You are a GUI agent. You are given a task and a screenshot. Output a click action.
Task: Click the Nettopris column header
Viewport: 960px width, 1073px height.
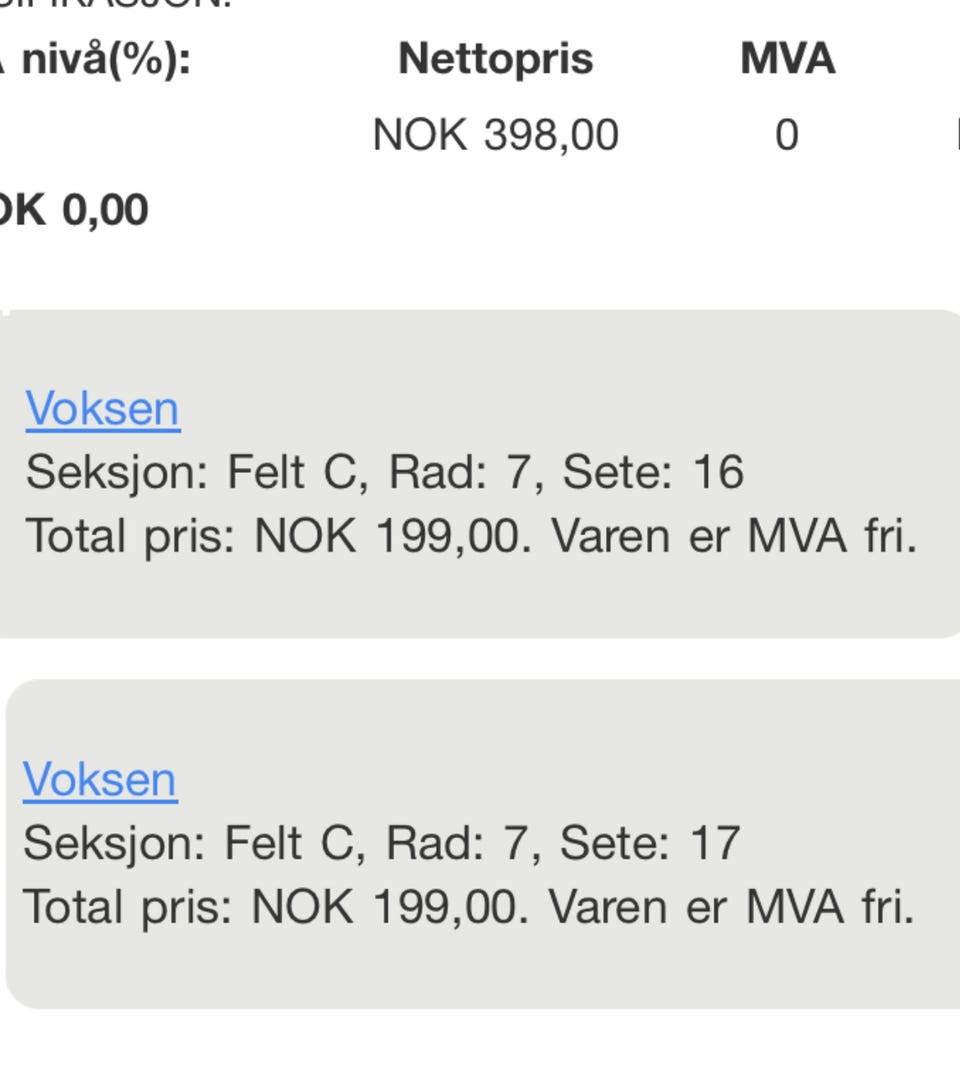[495, 60]
